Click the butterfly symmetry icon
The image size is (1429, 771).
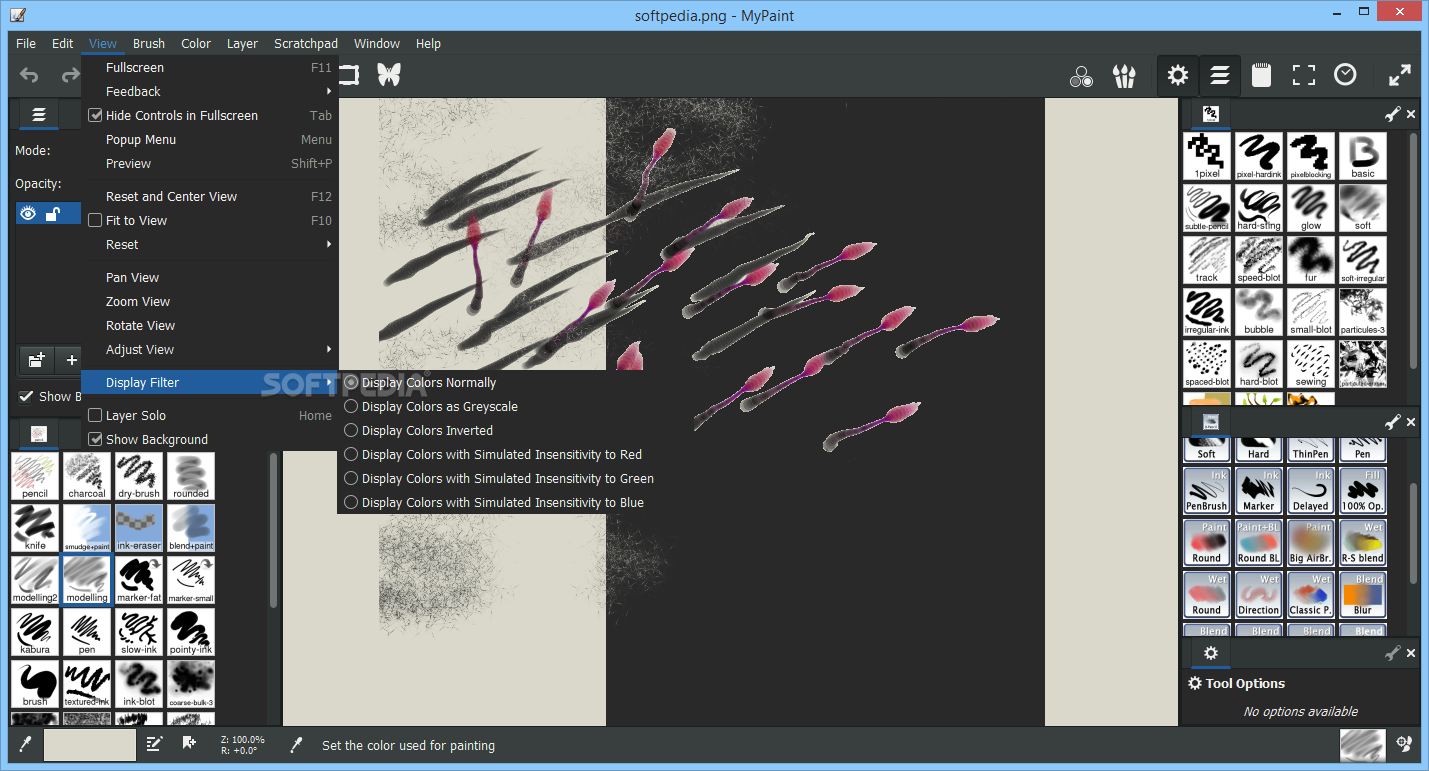[x=388, y=75]
